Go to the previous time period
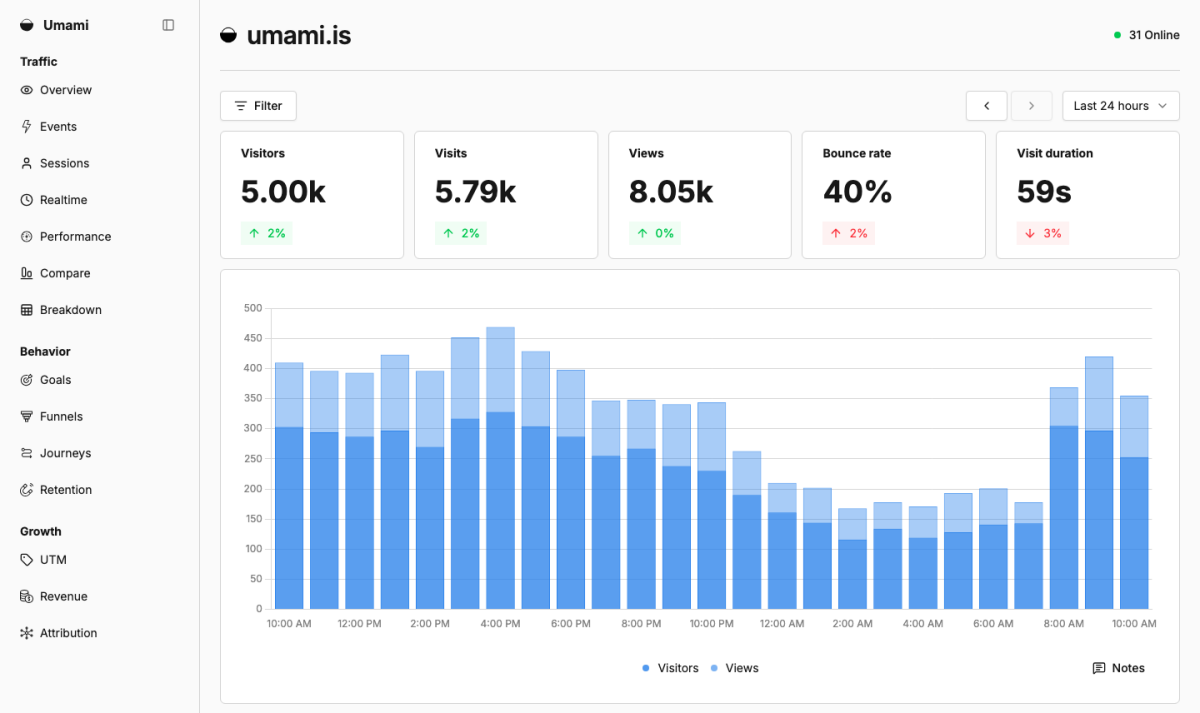The width and height of the screenshot is (1200, 713). click(x=987, y=106)
